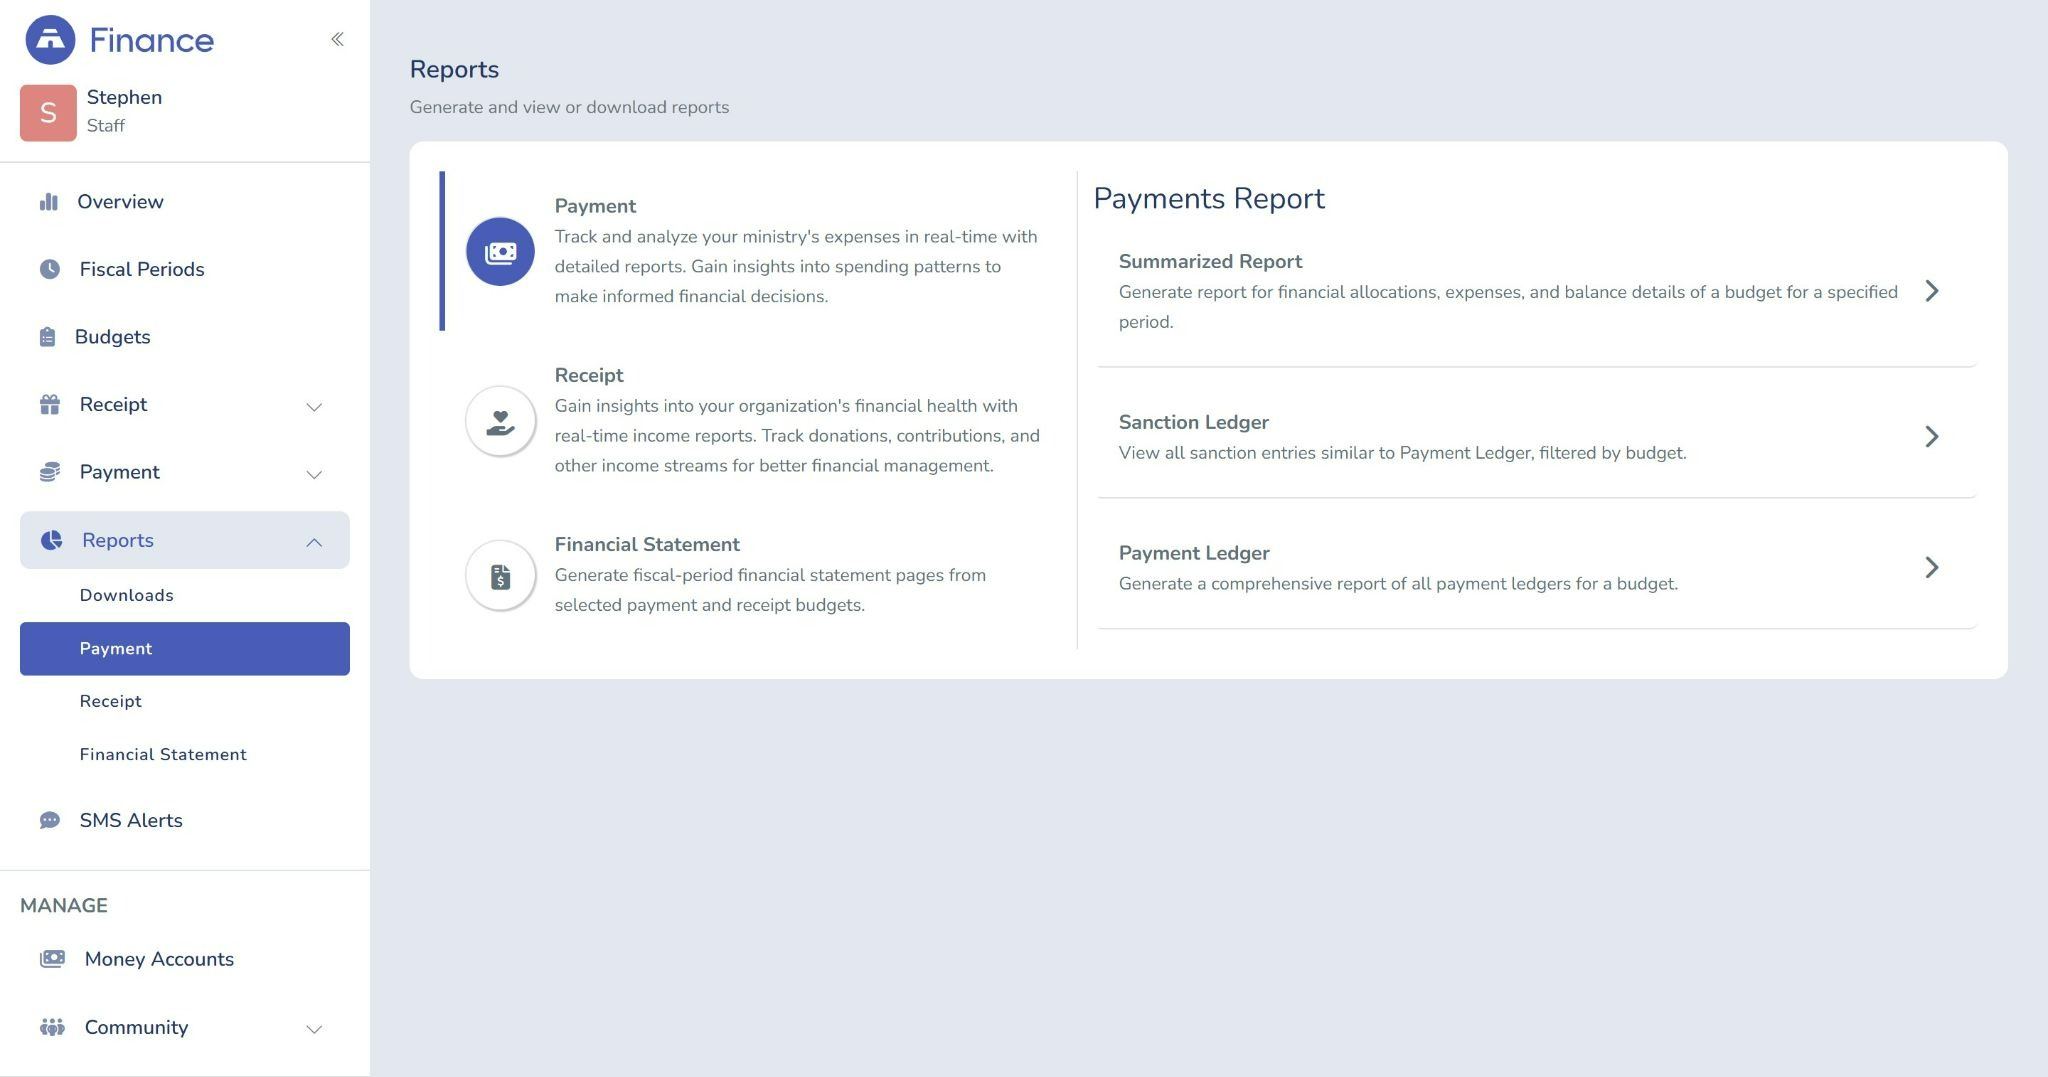Click Stephen's avatar letter S
2048x1077 pixels.
click(x=48, y=113)
